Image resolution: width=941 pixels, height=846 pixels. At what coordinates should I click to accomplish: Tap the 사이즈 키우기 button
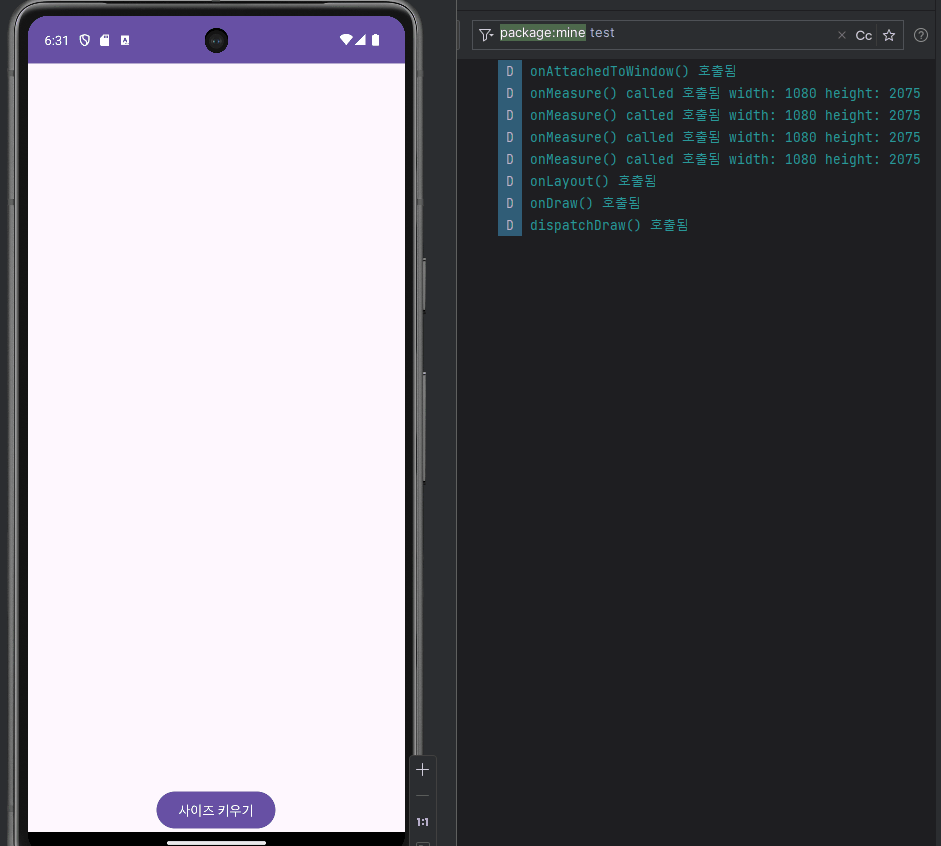click(x=215, y=810)
